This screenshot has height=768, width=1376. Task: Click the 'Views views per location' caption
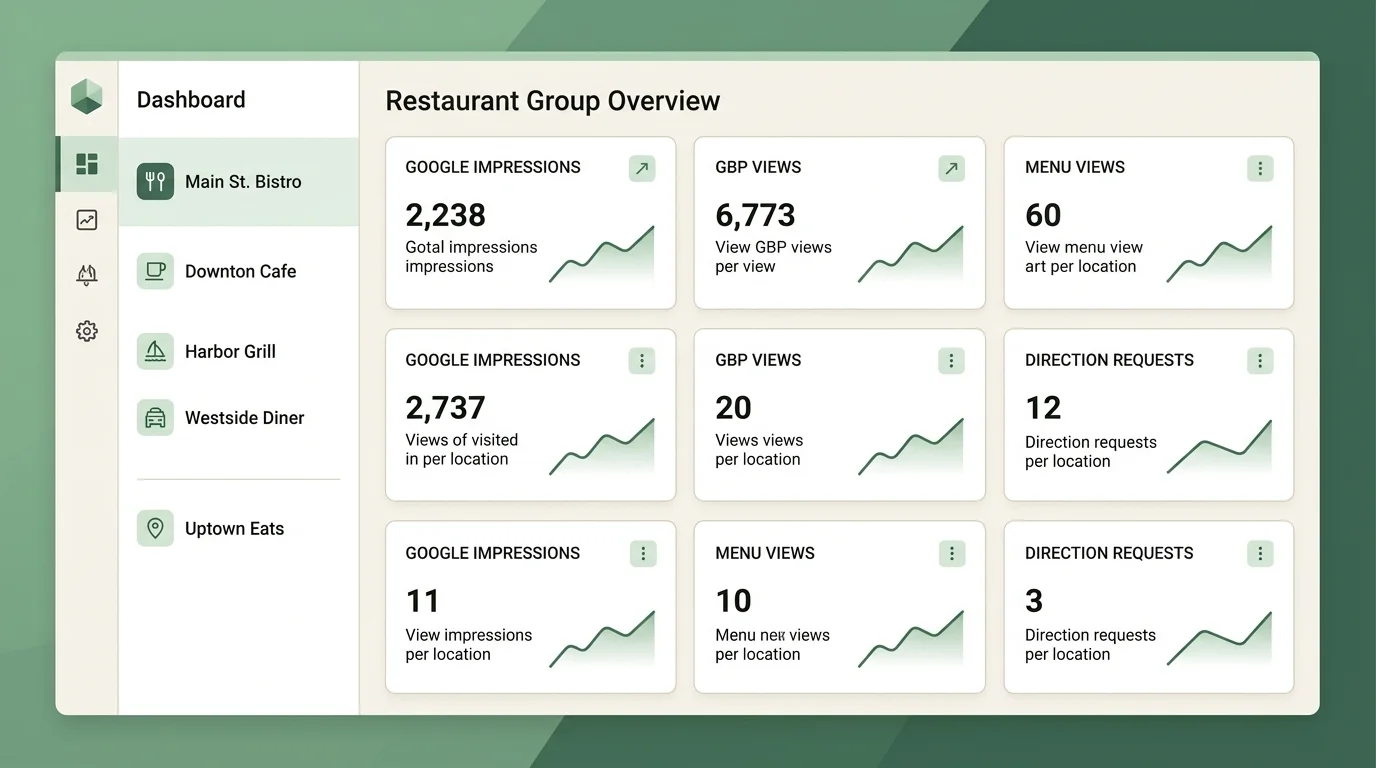coord(759,449)
